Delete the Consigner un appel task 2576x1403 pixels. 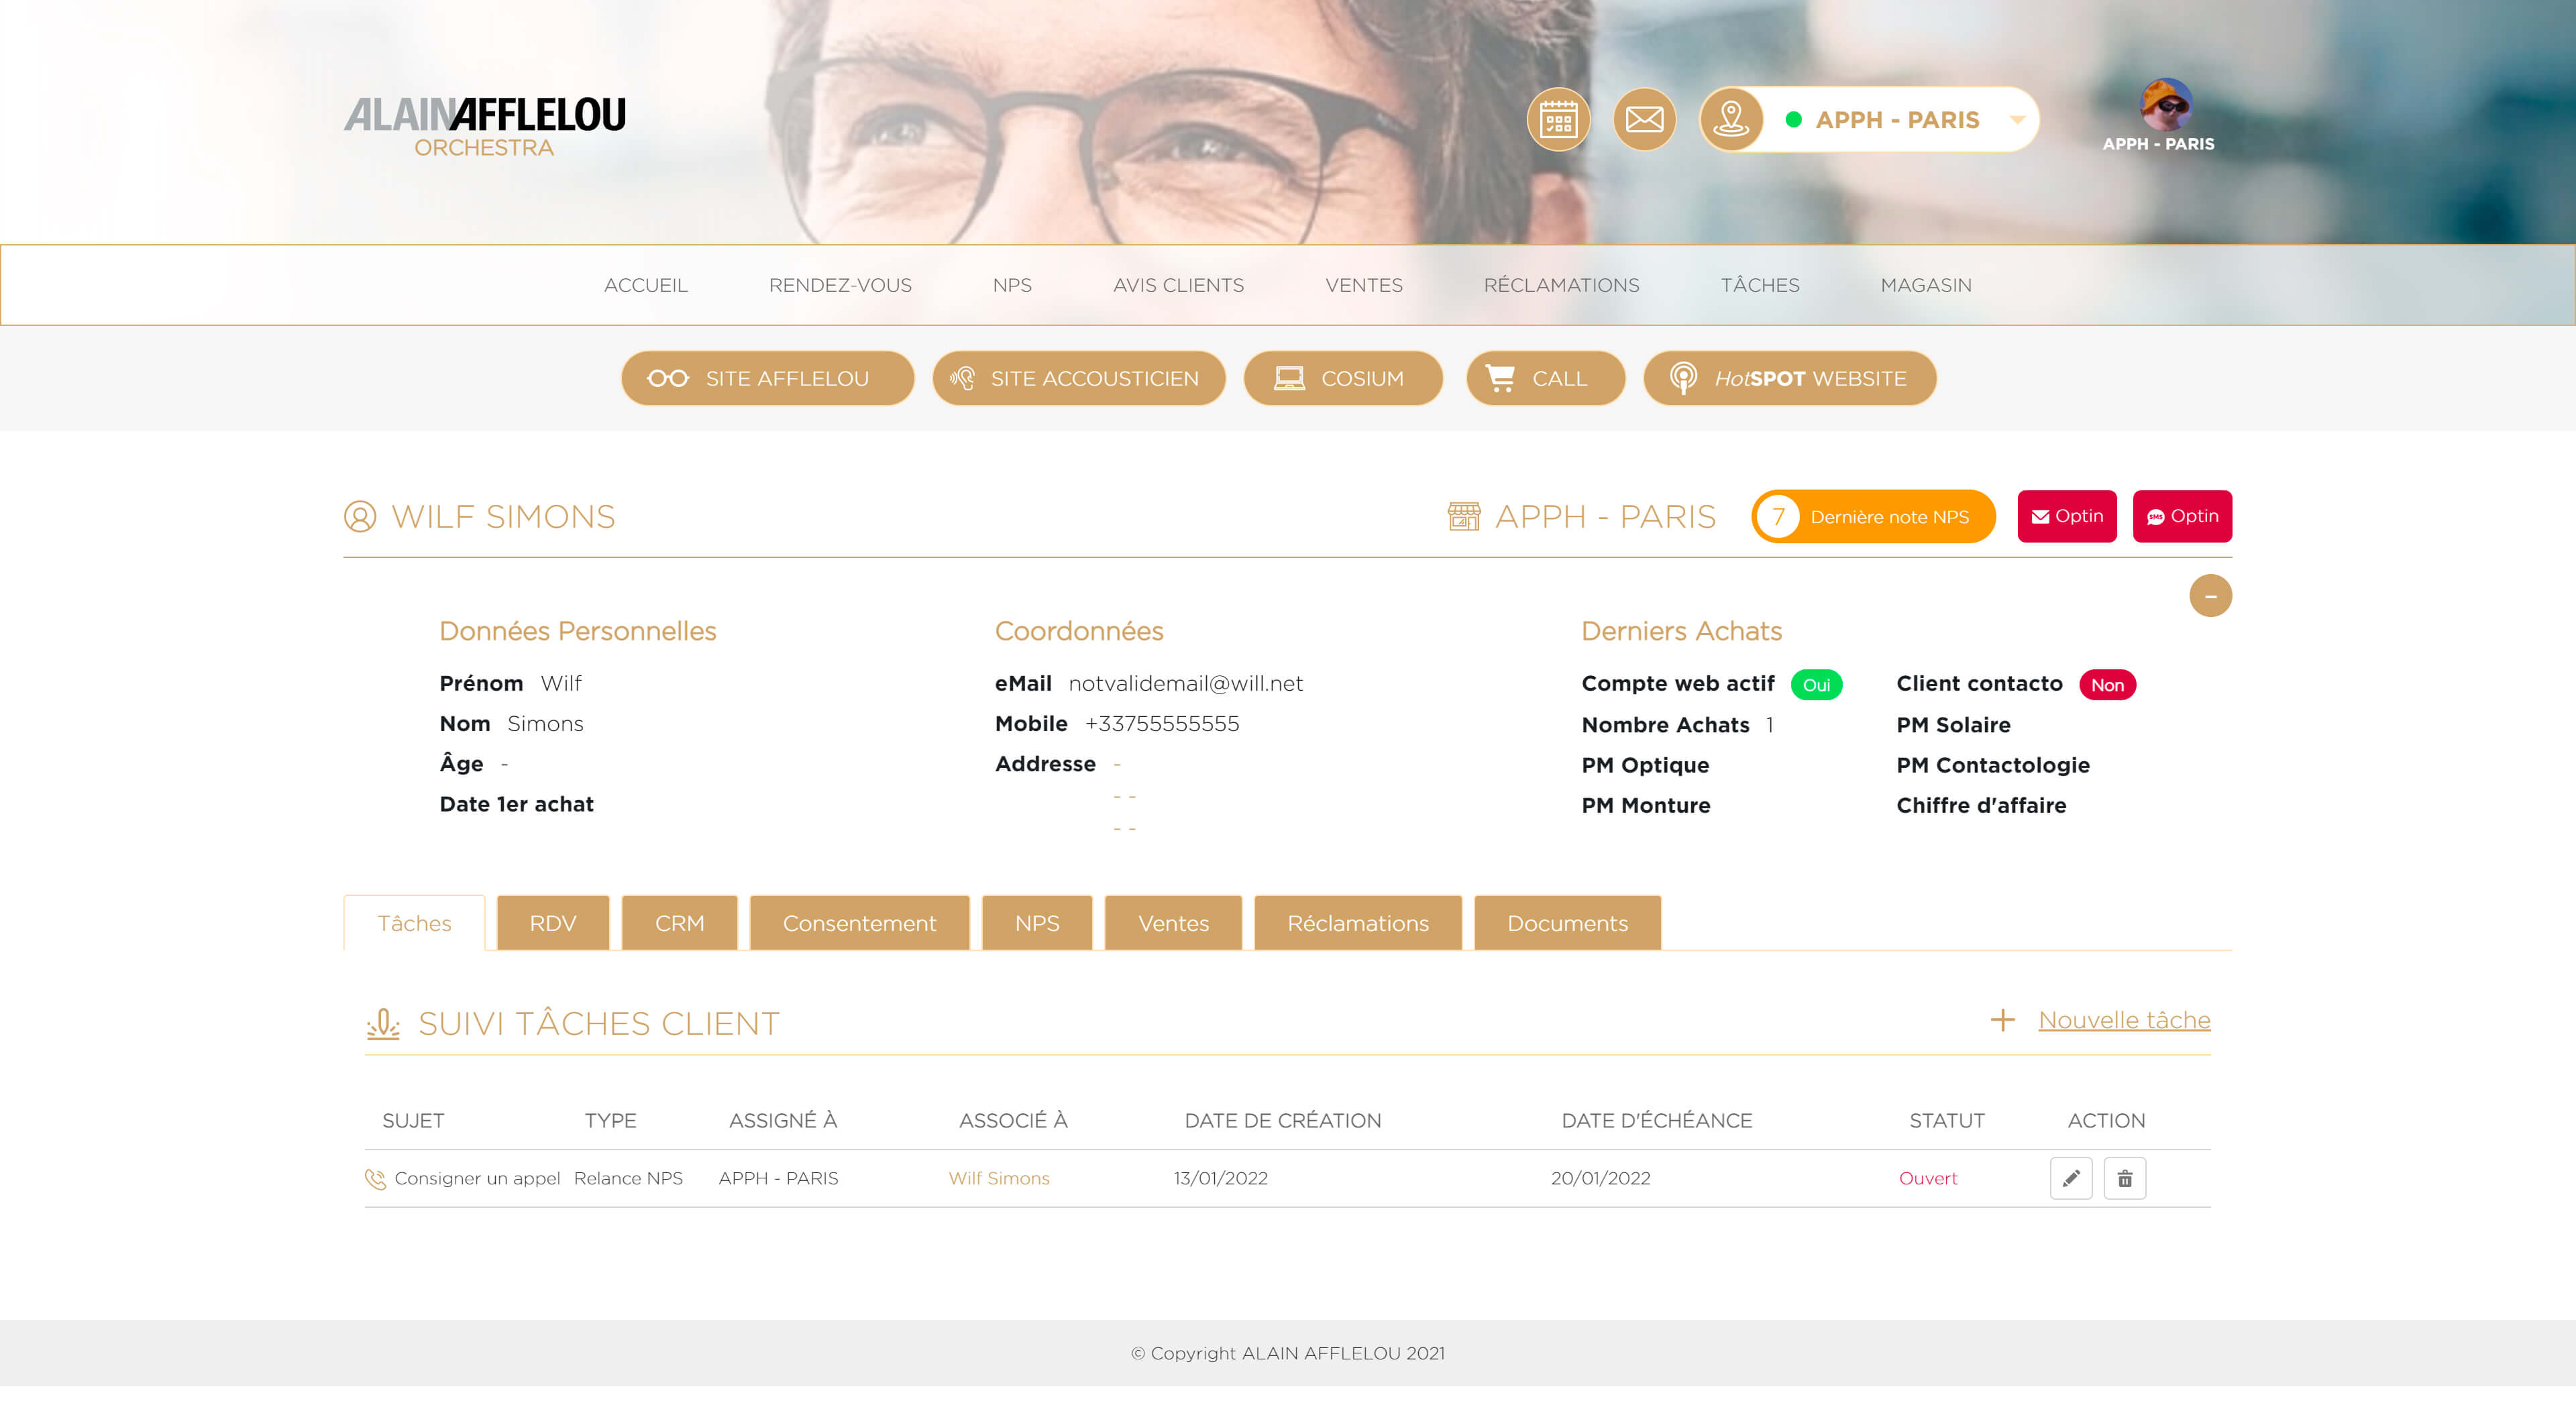pyautogui.click(x=2124, y=1178)
